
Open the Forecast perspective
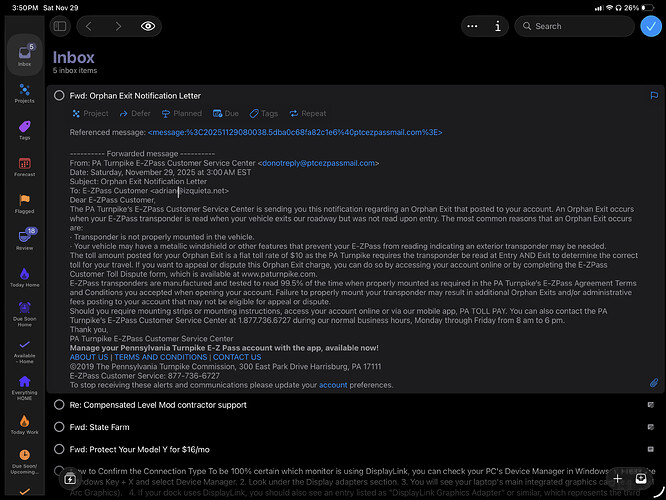pyautogui.click(x=23, y=167)
